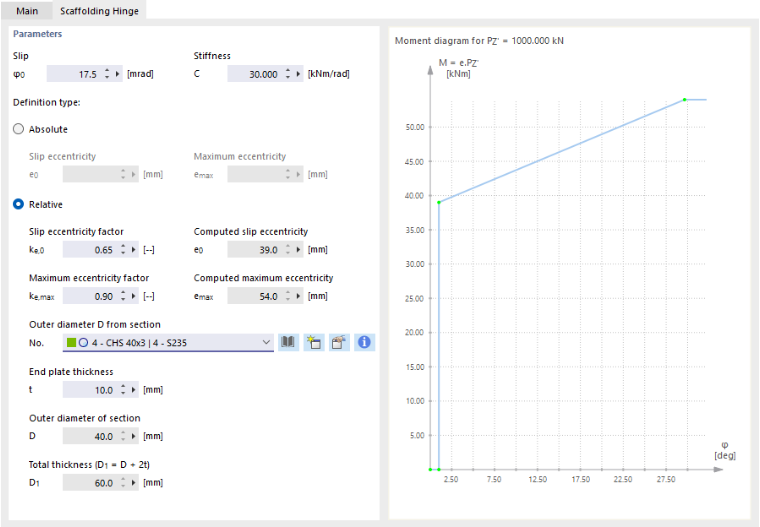Screen dimensions: 760x527
Task: Adjust ke,0 factor spinner arrows
Action: pyautogui.click(x=123, y=250)
